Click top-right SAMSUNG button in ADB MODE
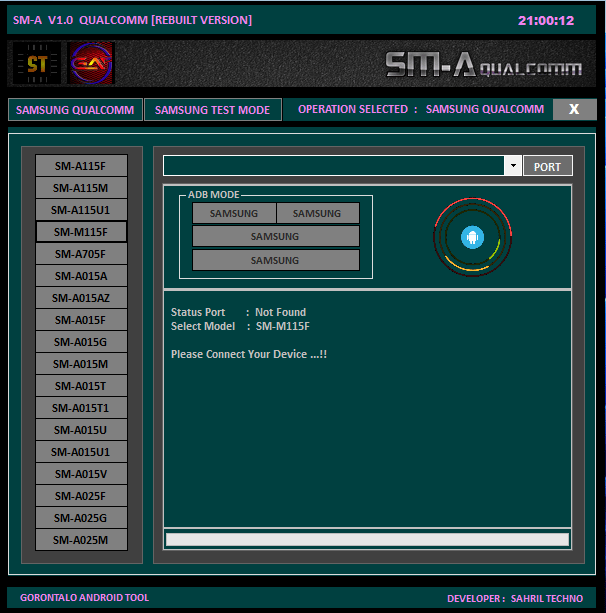The image size is (606, 613). coord(317,213)
